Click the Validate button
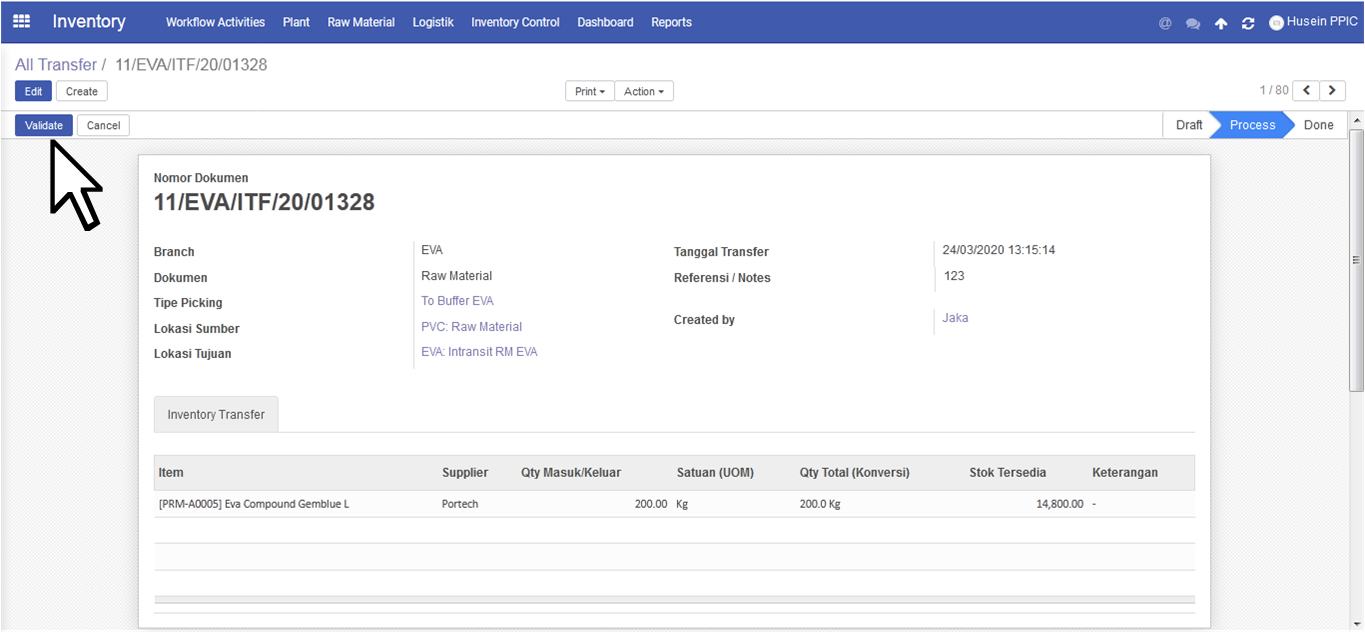This screenshot has height=632, width=1365. point(44,125)
